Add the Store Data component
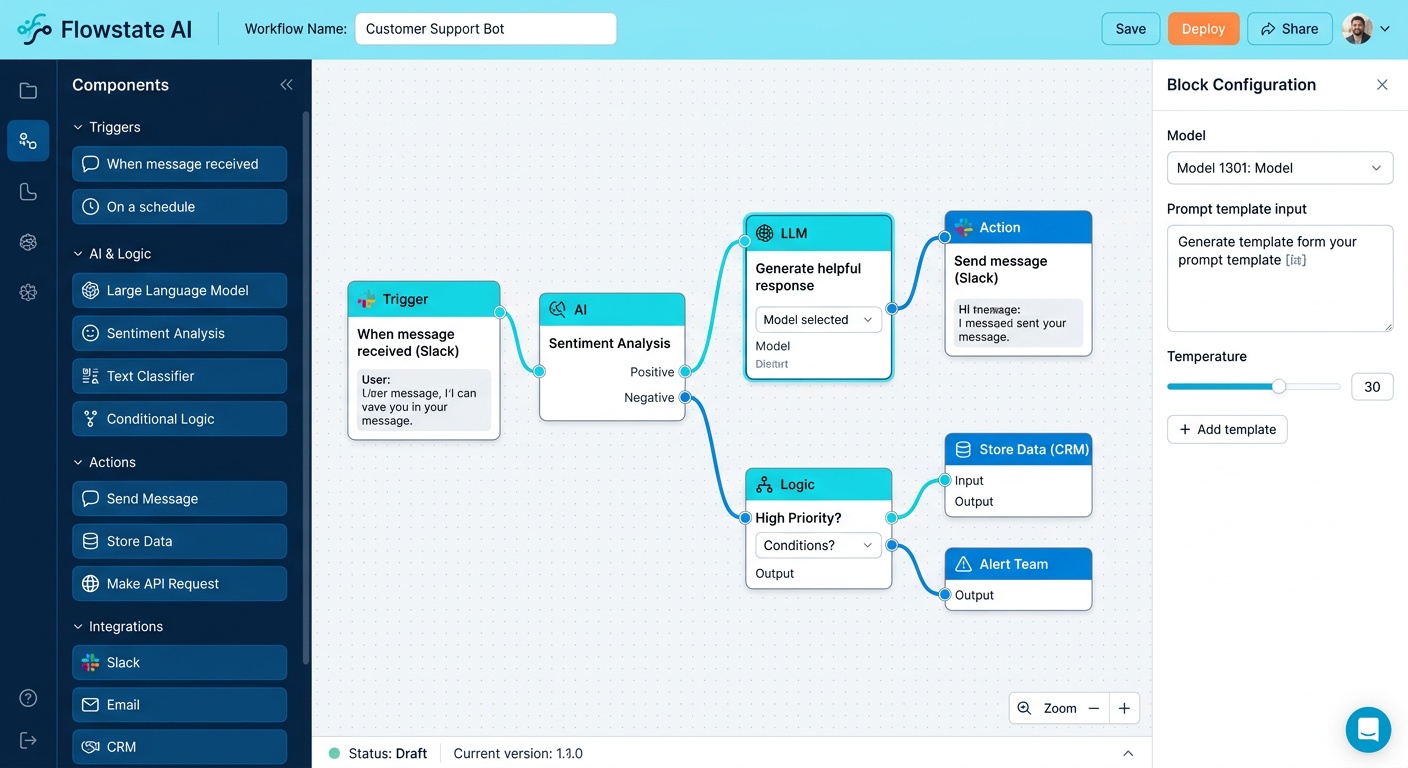The image size is (1408, 768). click(179, 541)
